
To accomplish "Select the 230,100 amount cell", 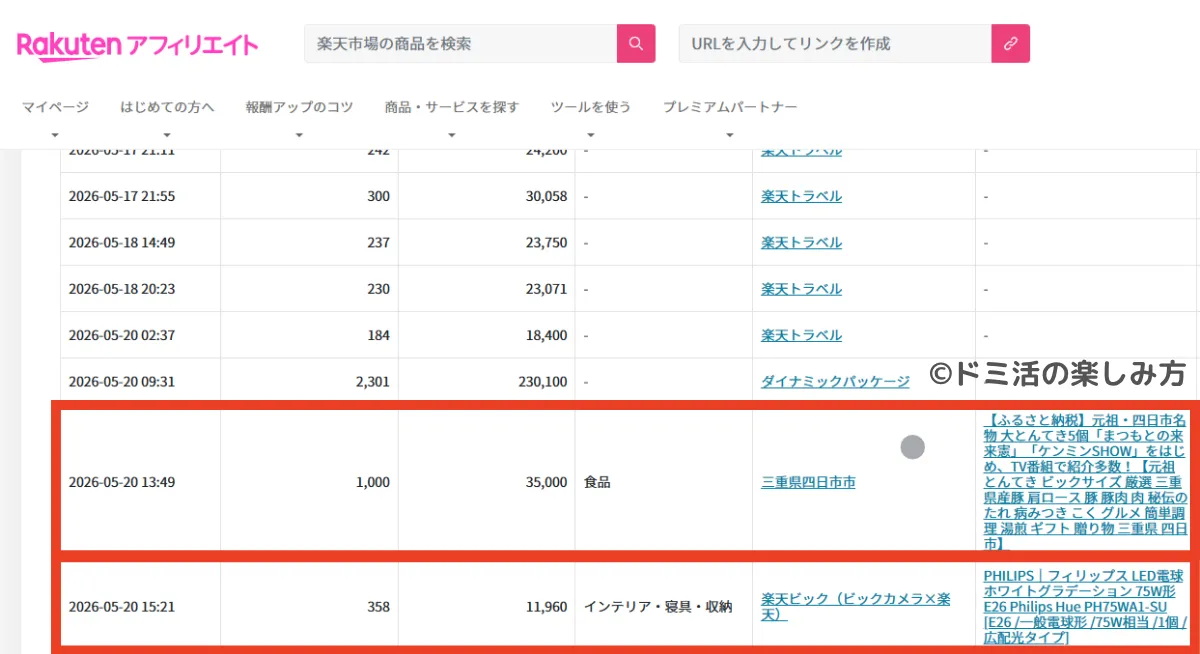I will [x=487, y=381].
